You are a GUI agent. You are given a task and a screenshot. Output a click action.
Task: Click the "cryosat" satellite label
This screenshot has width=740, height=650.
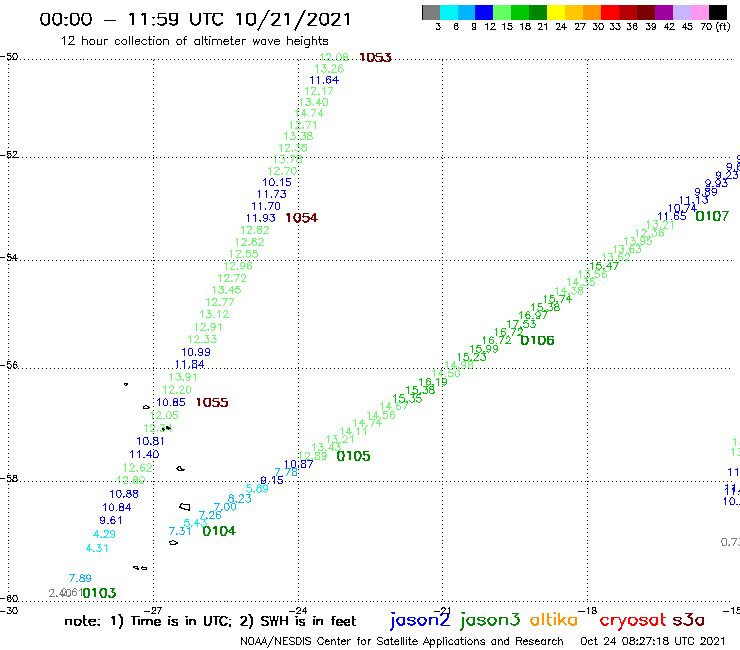coord(633,621)
